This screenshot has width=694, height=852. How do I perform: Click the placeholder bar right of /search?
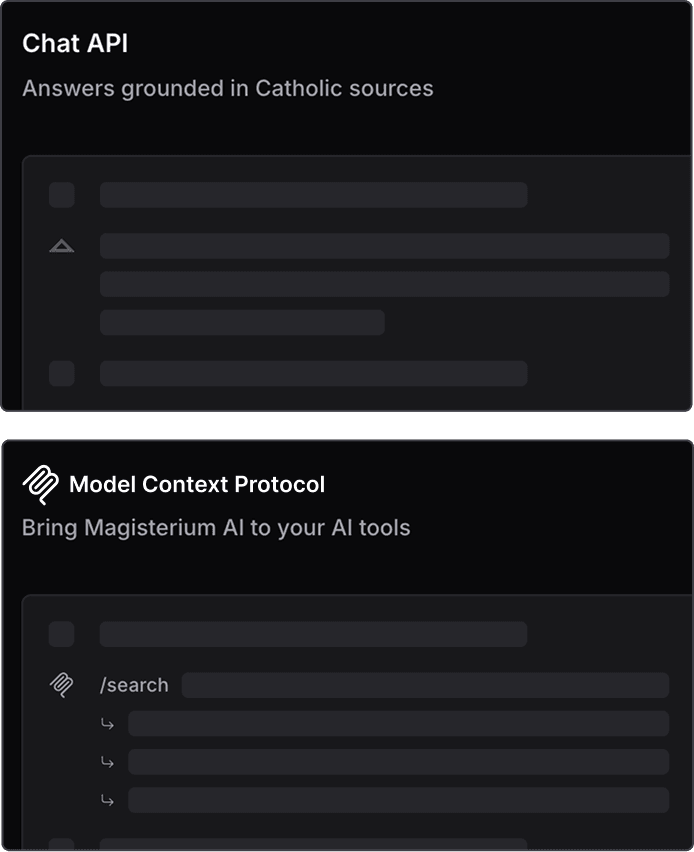[425, 685]
